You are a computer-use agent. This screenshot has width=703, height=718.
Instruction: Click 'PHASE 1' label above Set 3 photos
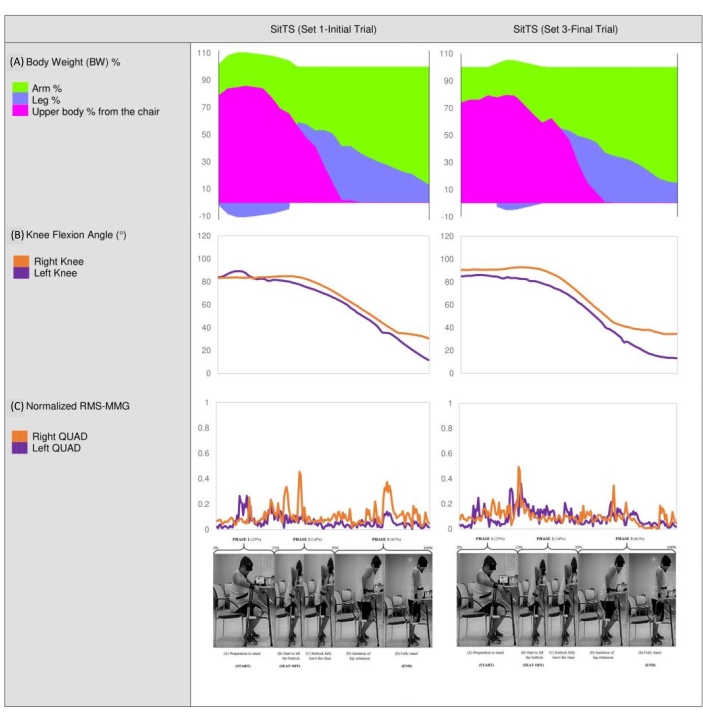[490, 538]
